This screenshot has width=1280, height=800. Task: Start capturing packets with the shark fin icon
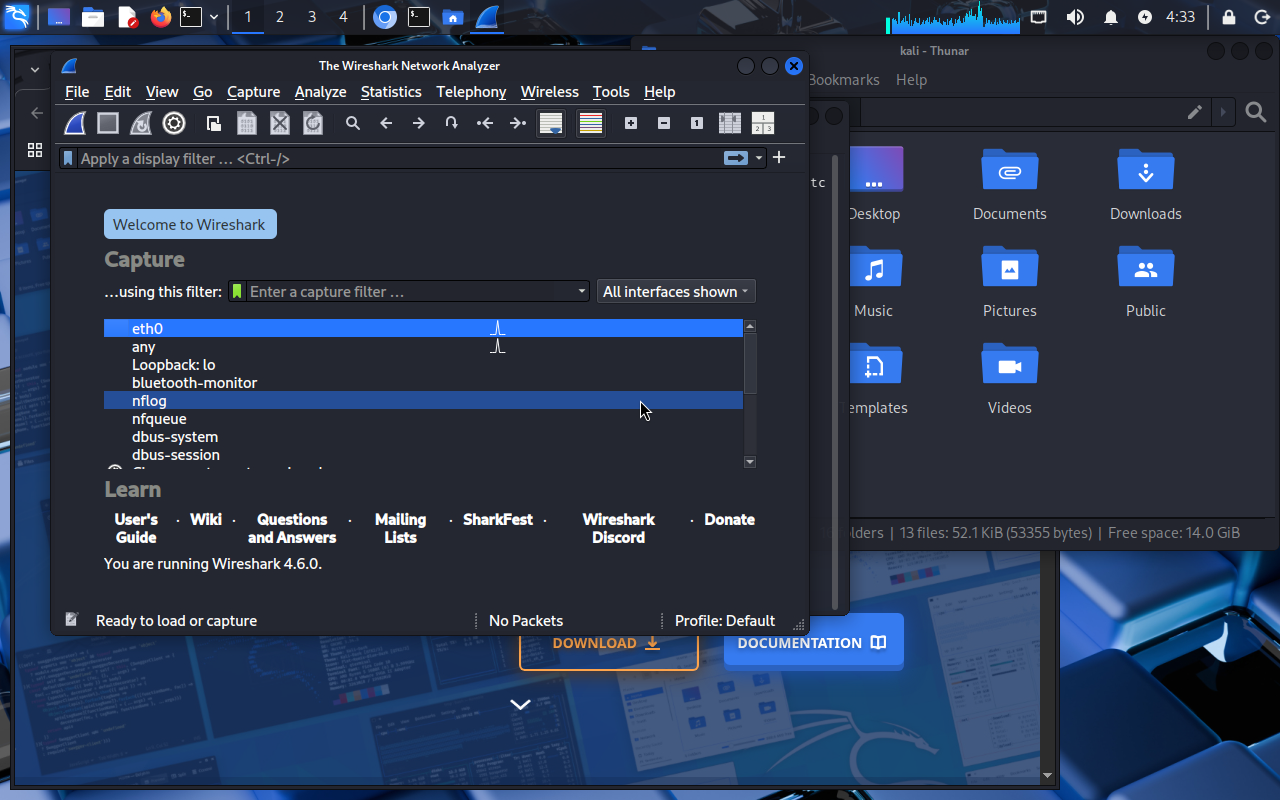[76, 123]
